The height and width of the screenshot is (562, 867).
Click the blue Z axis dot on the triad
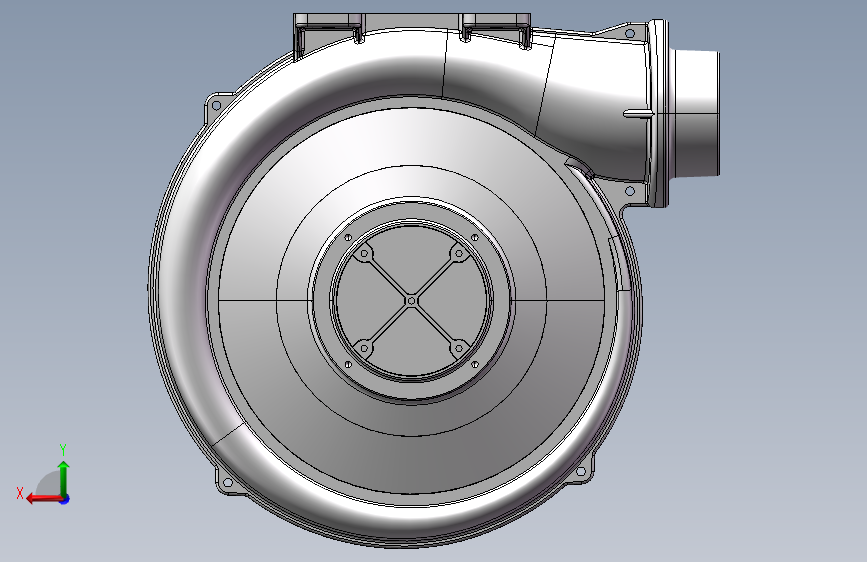tap(65, 499)
